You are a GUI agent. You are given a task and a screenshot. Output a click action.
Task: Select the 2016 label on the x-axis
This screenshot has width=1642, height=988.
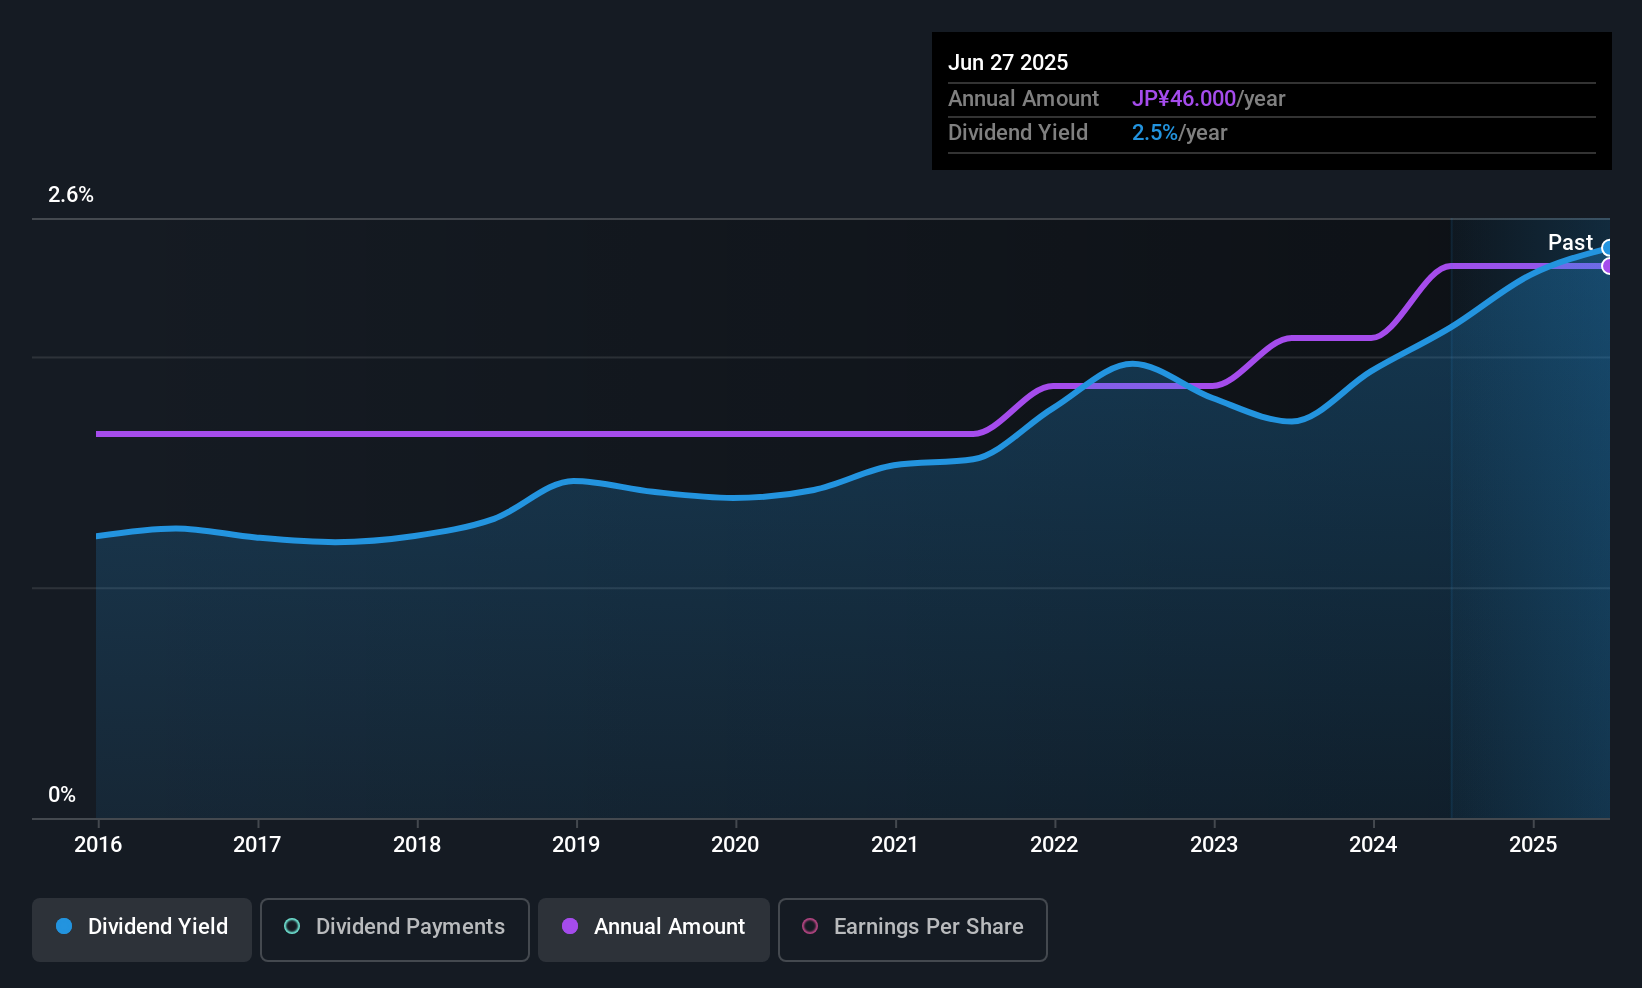(x=98, y=845)
